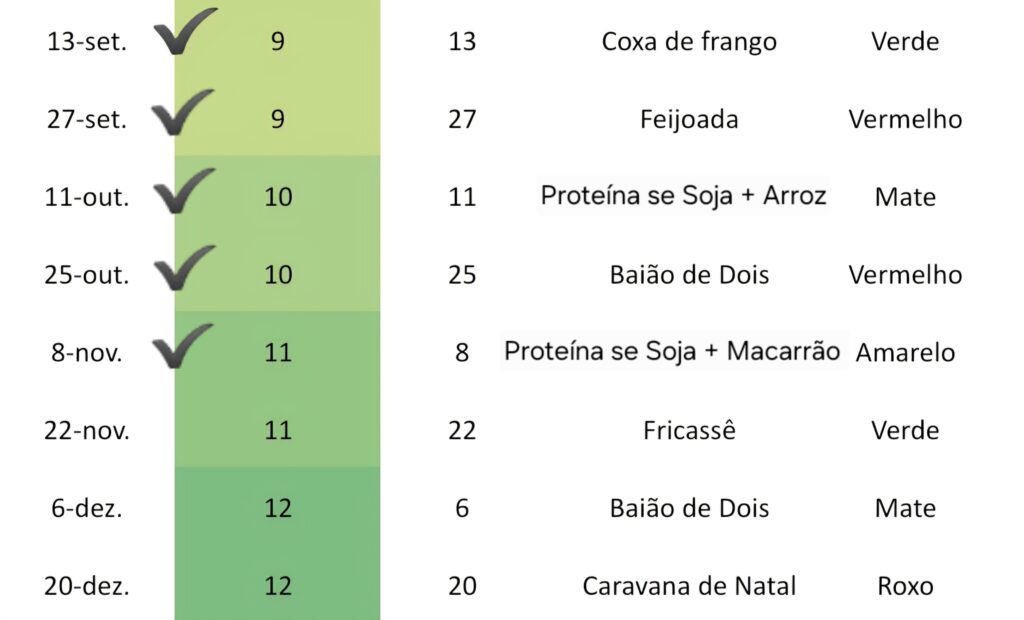This screenshot has height=620, width=1024.
Task: Click the Roxo color label
Action: [x=905, y=586]
